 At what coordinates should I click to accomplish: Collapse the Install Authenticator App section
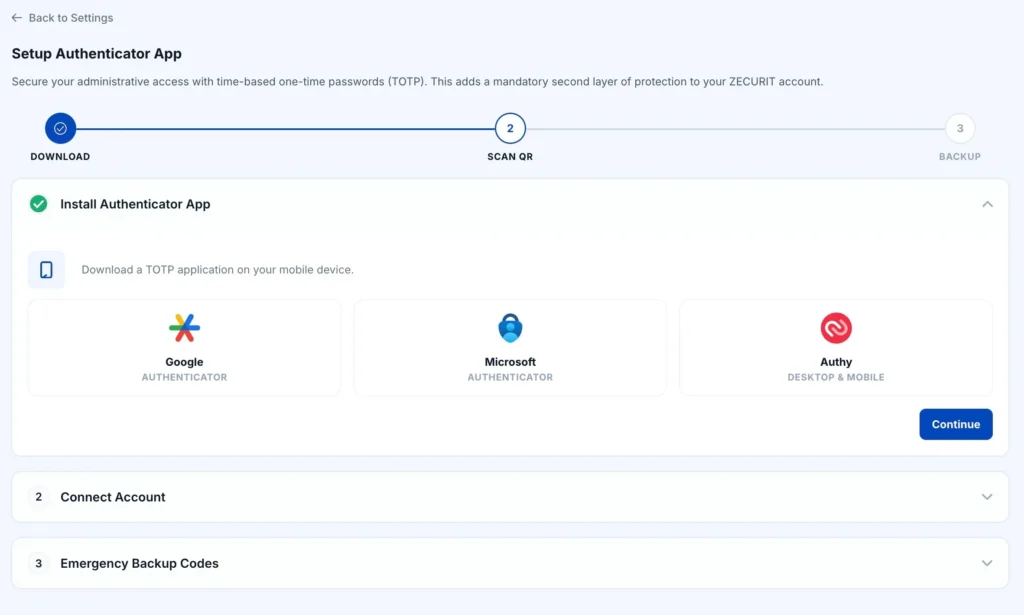[987, 204]
